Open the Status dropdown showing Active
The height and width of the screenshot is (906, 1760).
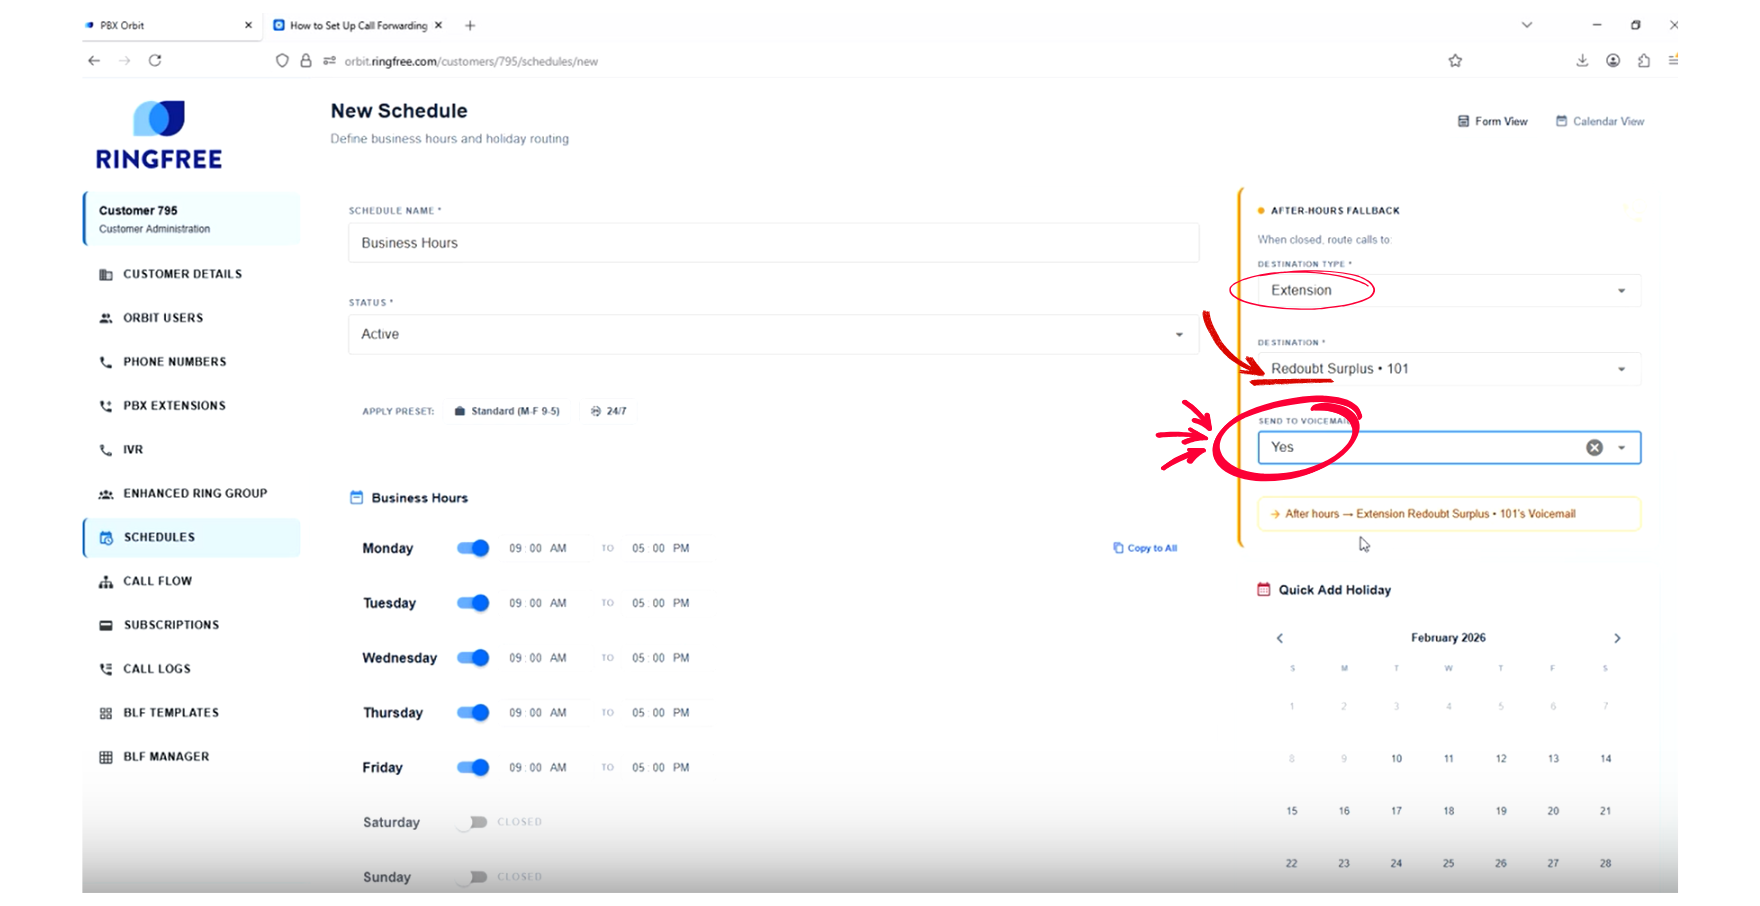click(773, 334)
